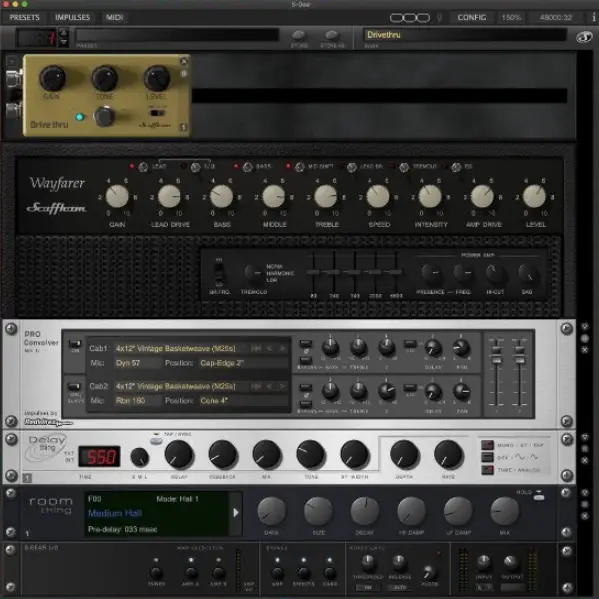Open the Cab1 cabinet selector
This screenshot has width=599, height=599.
(x=180, y=348)
